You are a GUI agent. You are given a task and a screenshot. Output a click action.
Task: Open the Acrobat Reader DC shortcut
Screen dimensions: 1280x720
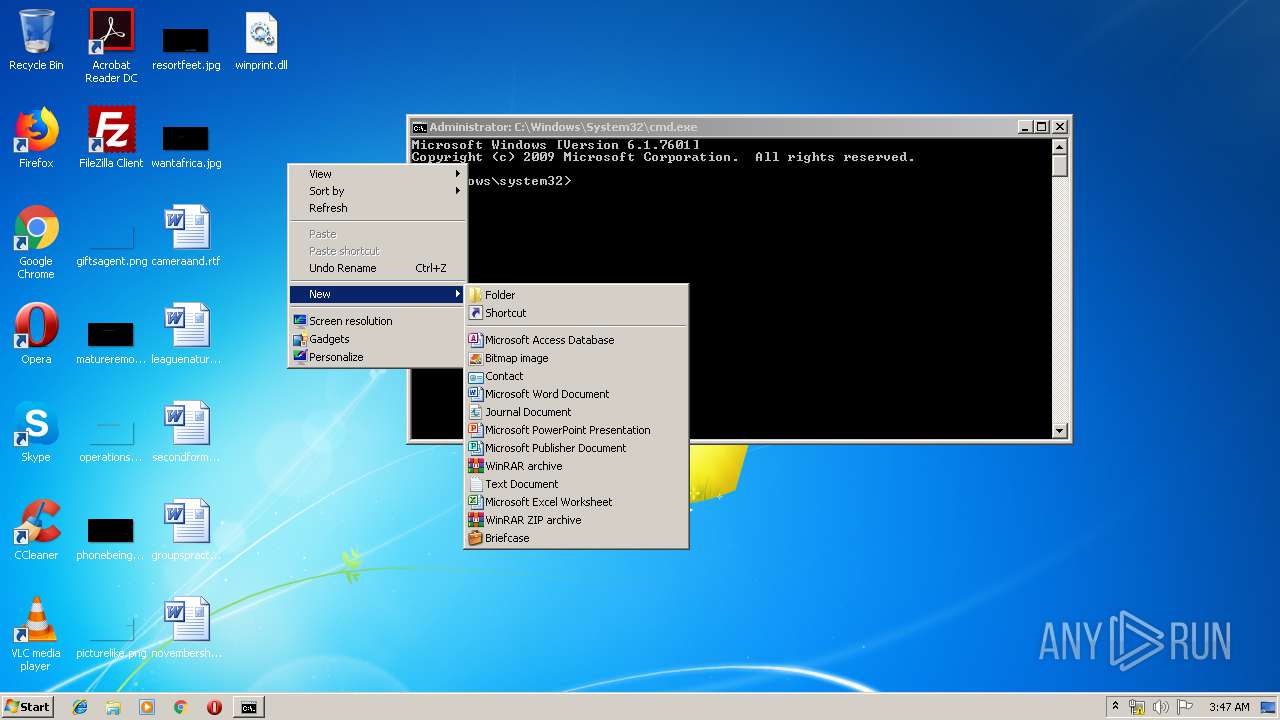[111, 46]
